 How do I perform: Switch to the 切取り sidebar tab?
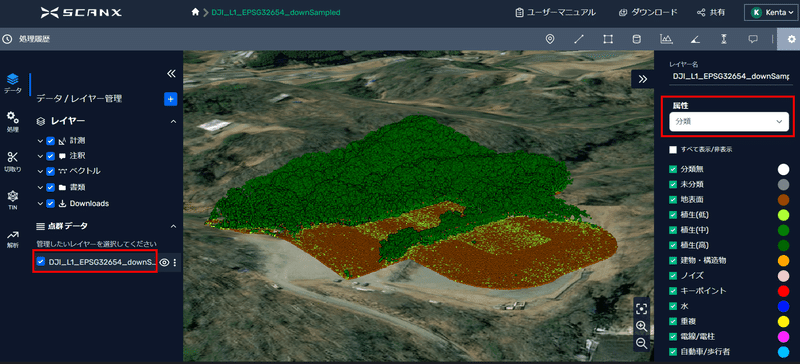[13, 161]
